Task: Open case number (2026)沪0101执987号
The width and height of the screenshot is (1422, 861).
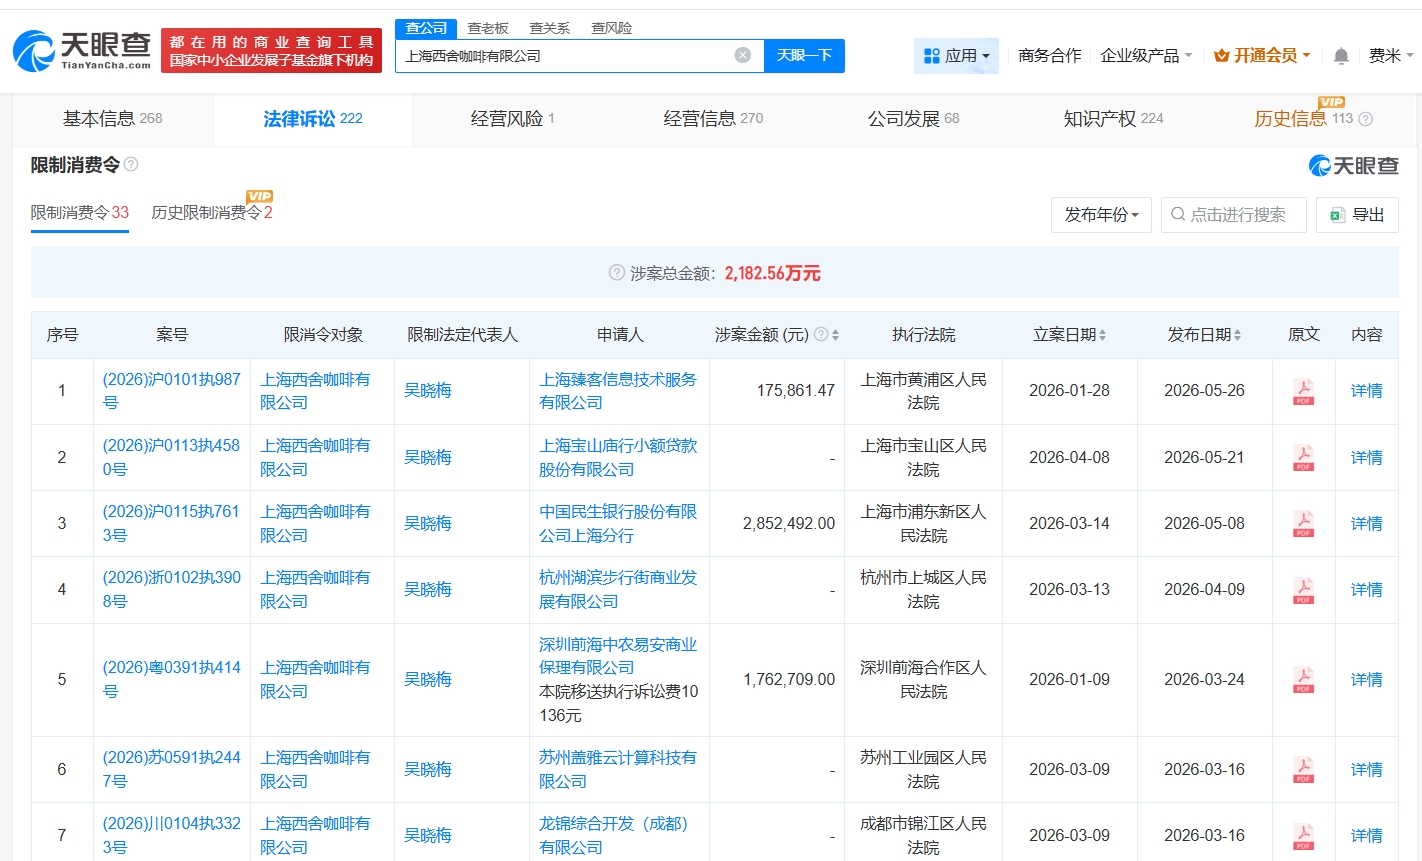Action: (172, 391)
